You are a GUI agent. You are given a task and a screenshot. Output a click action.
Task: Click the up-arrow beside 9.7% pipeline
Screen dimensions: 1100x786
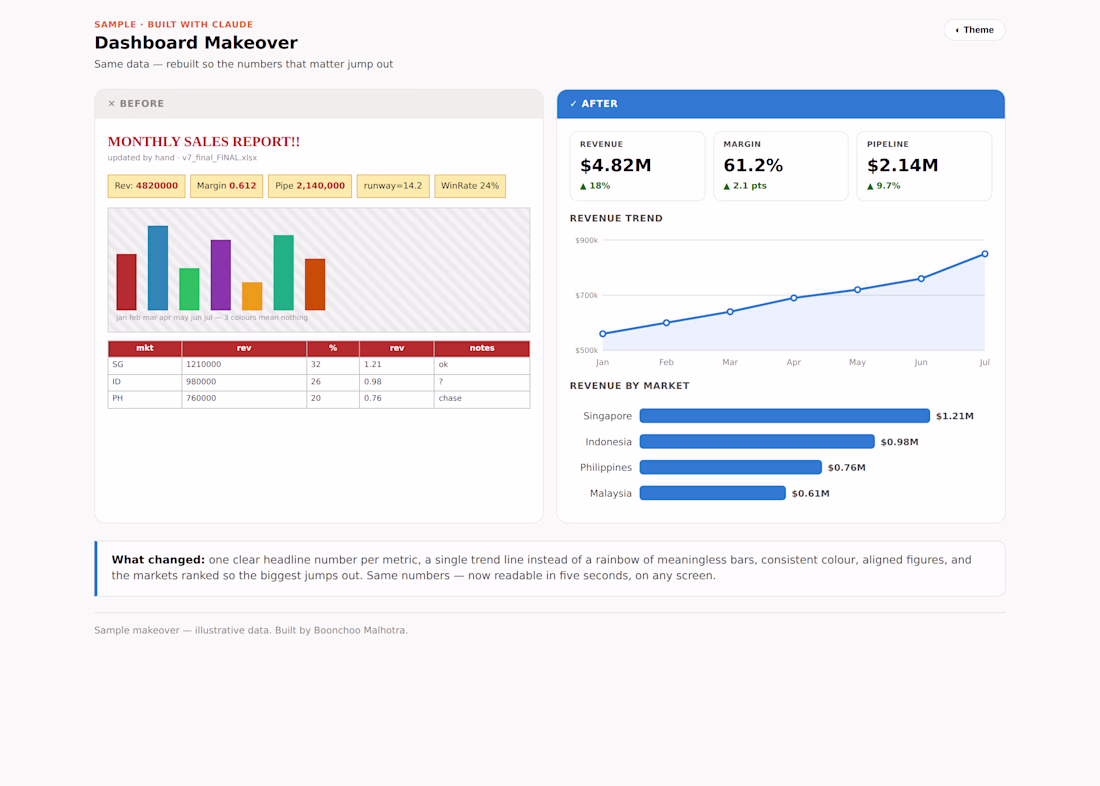[870, 187]
